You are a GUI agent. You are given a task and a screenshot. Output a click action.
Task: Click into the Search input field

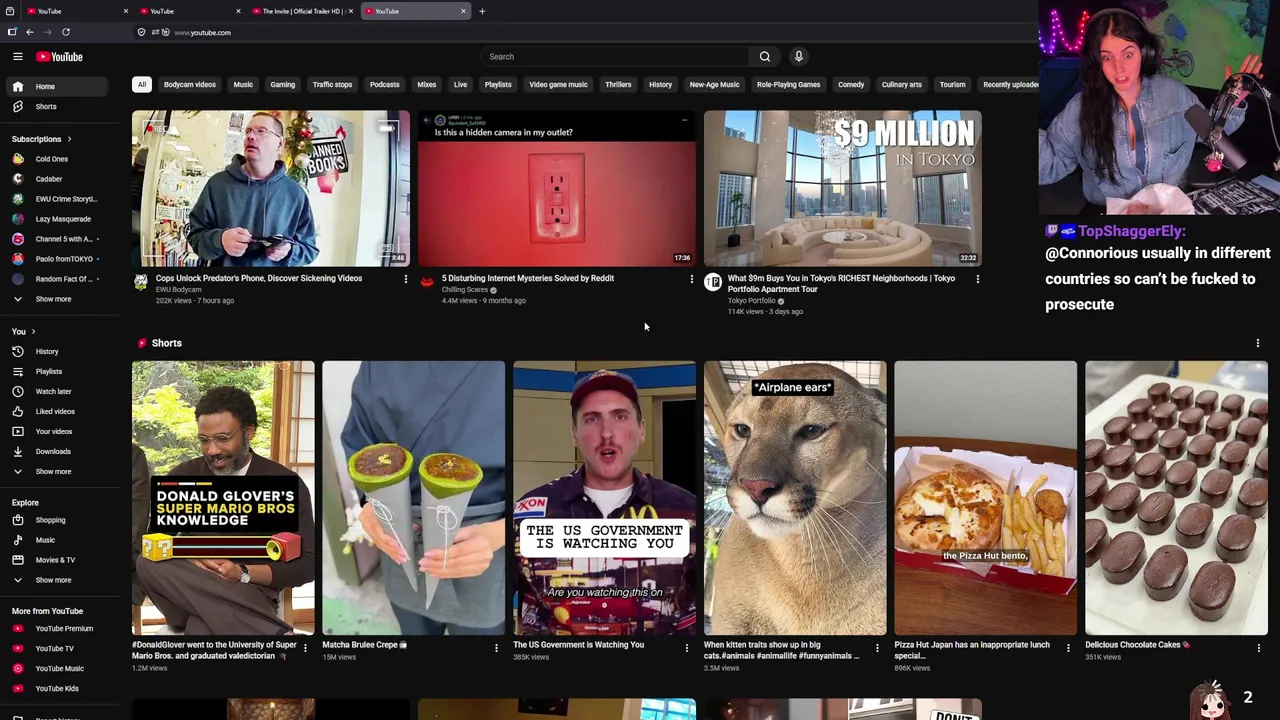point(615,57)
